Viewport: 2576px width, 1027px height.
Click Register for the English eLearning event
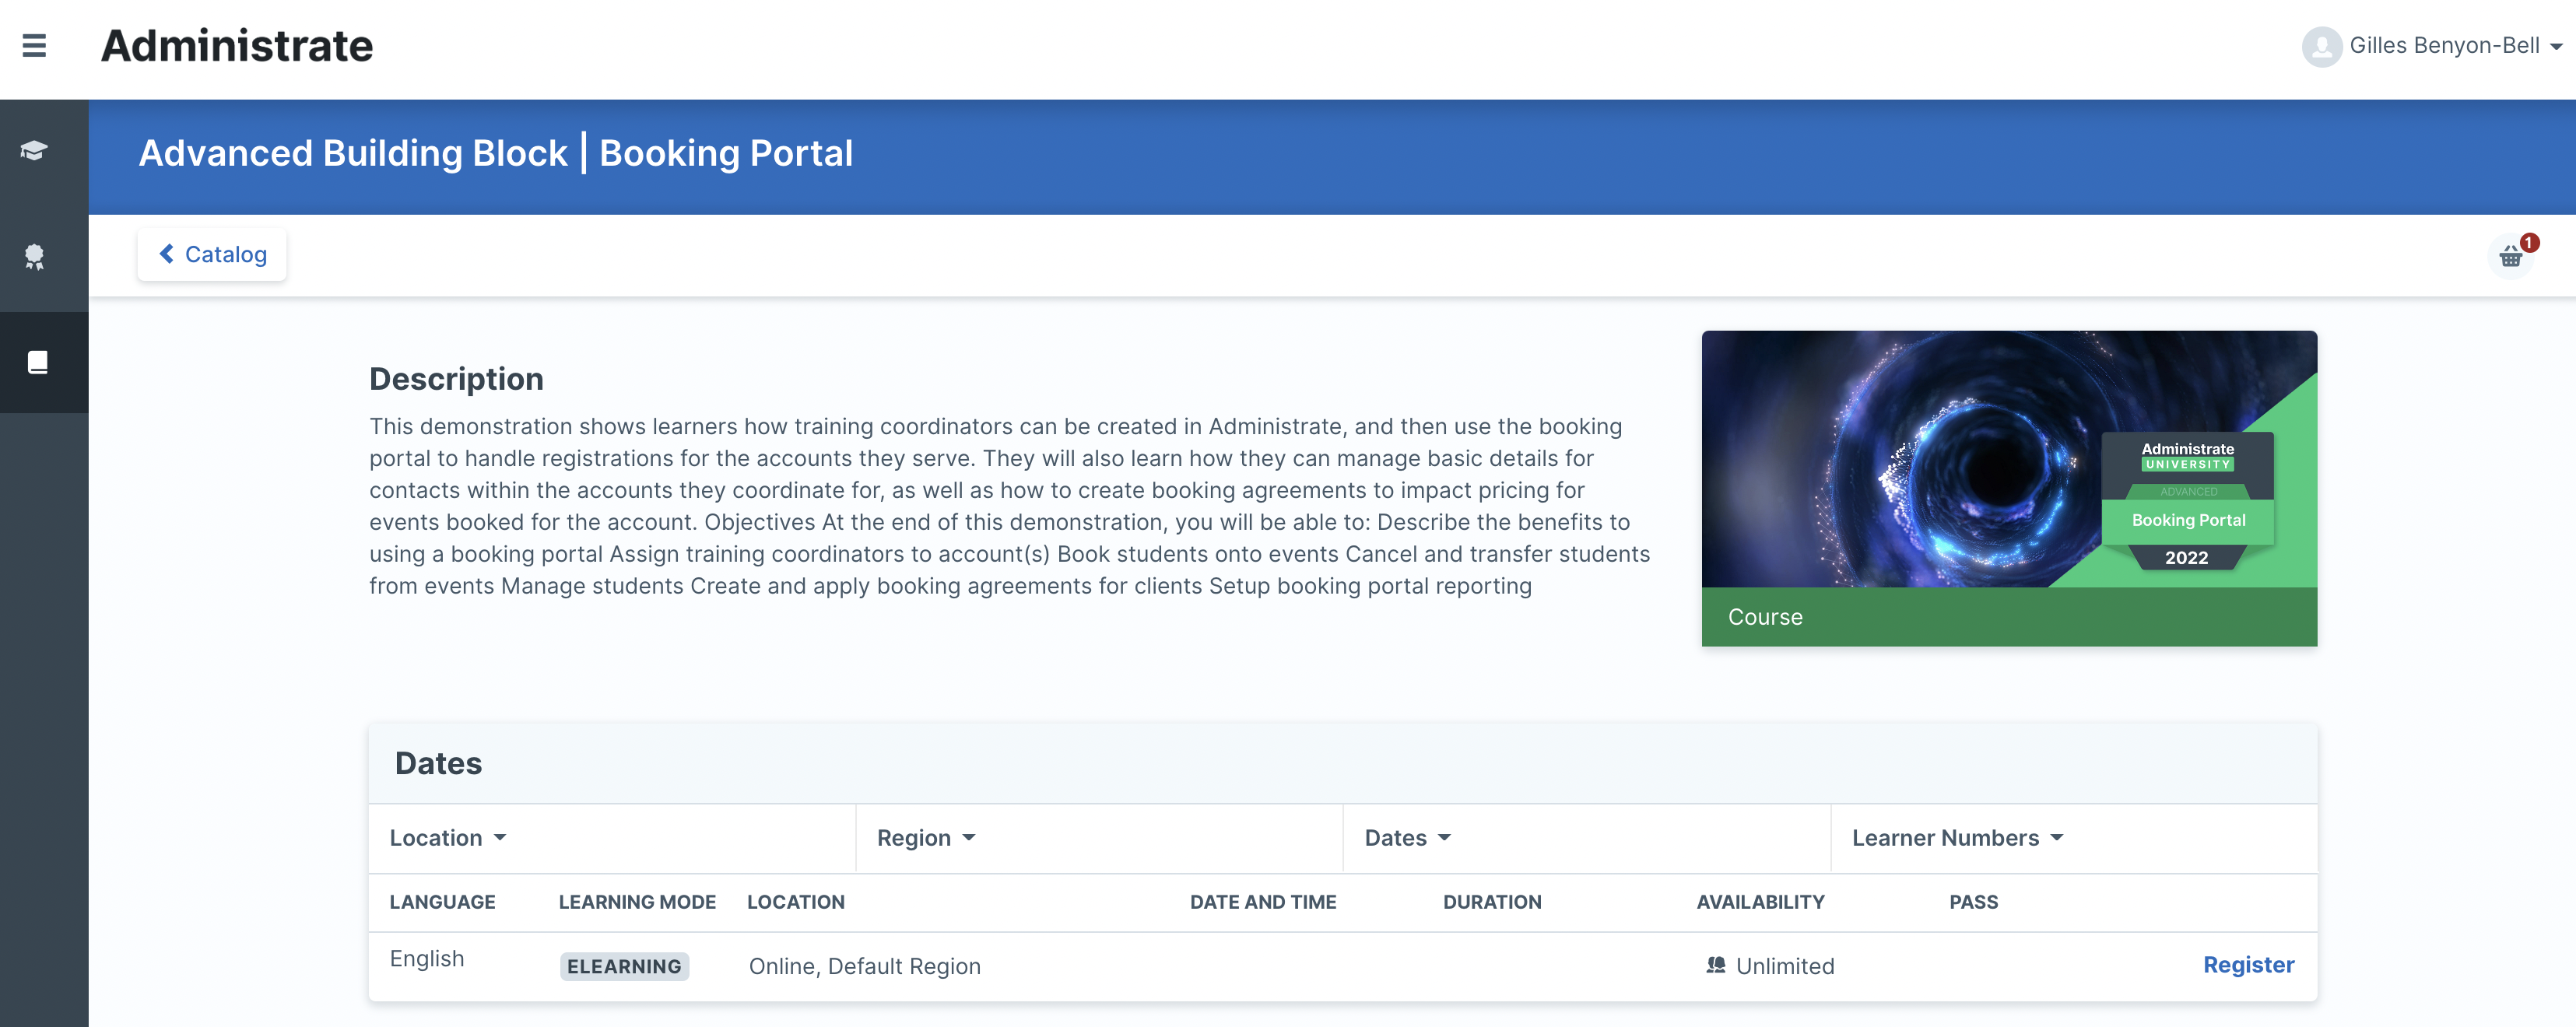(x=2248, y=965)
